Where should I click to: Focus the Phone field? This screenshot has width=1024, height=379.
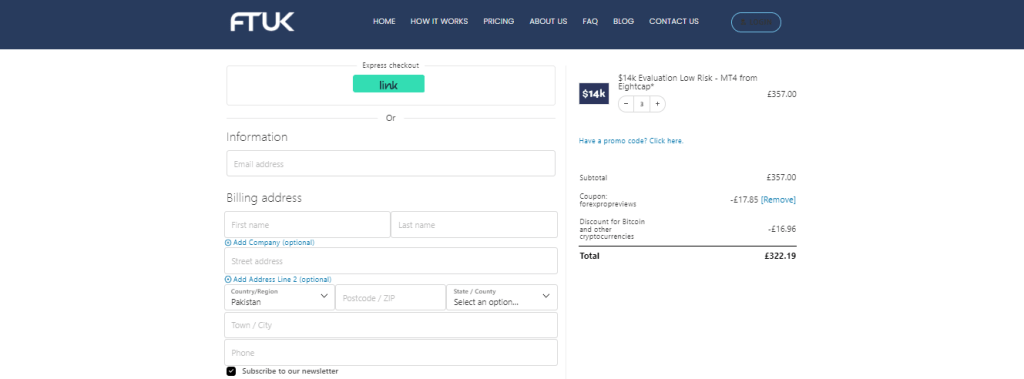[391, 352]
